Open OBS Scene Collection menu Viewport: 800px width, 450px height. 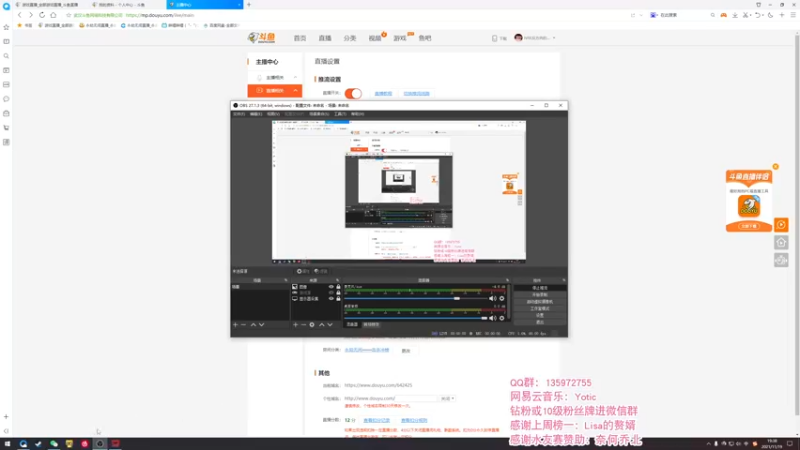point(319,114)
